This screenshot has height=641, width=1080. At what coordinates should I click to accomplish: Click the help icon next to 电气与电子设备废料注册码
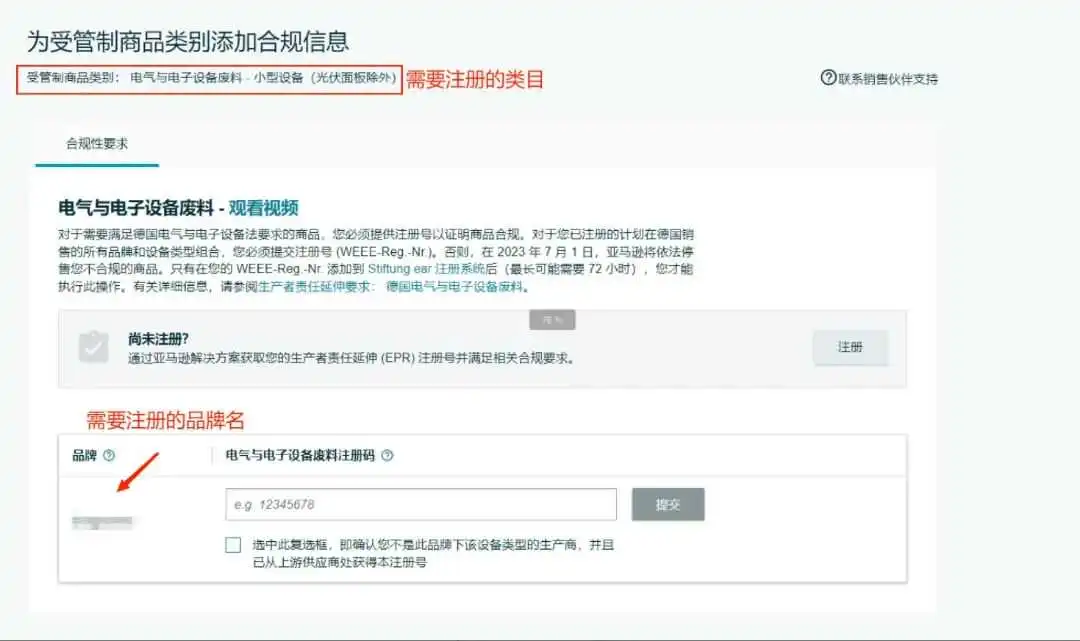(x=387, y=455)
